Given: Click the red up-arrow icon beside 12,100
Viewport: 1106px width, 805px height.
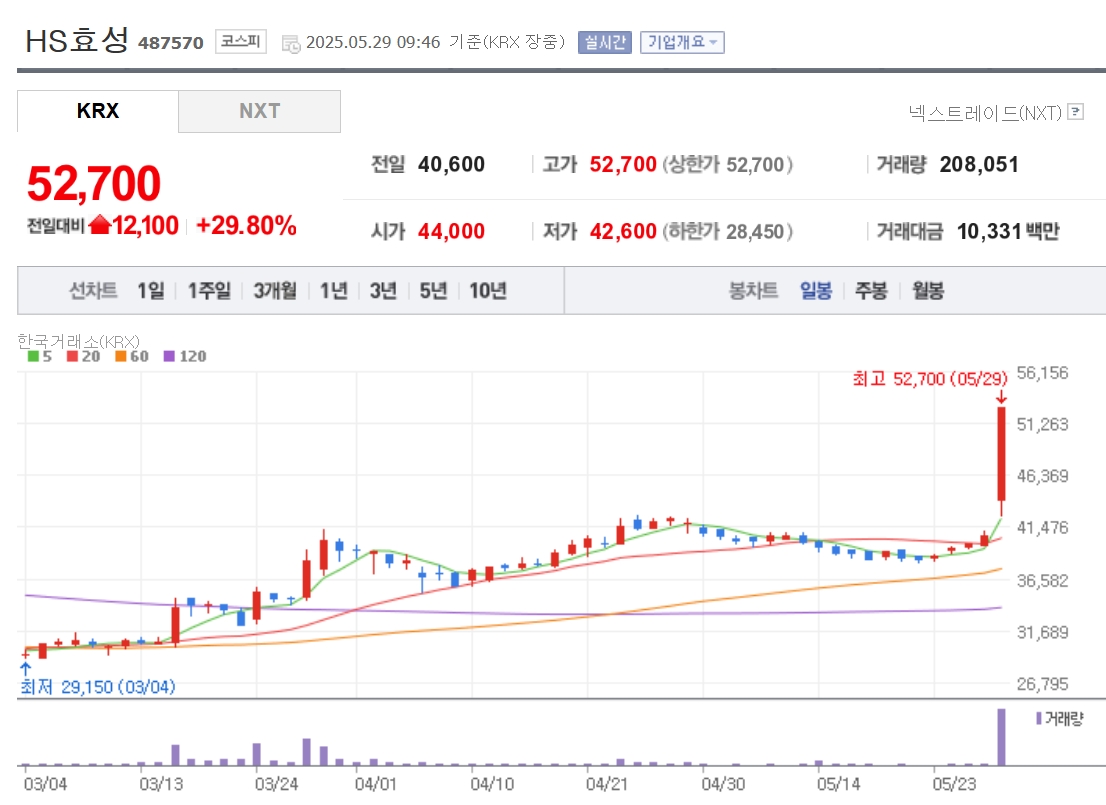Looking at the screenshot, I should (x=100, y=225).
